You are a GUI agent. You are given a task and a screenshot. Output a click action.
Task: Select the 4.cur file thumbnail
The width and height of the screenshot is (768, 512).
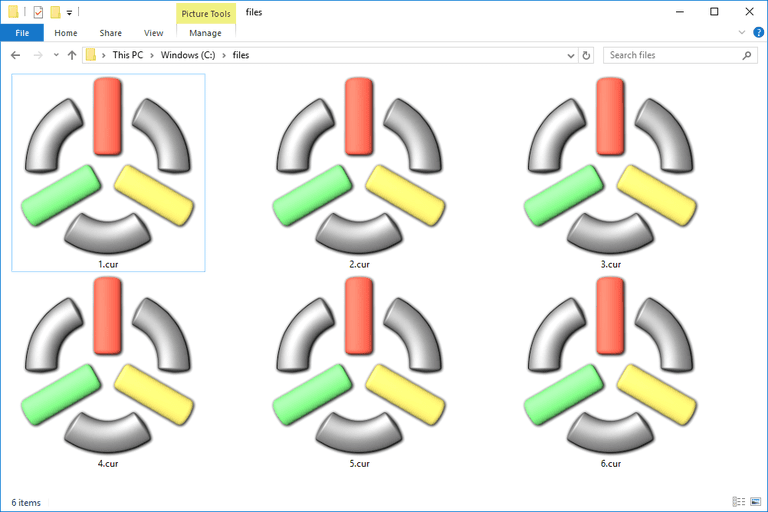pos(108,365)
